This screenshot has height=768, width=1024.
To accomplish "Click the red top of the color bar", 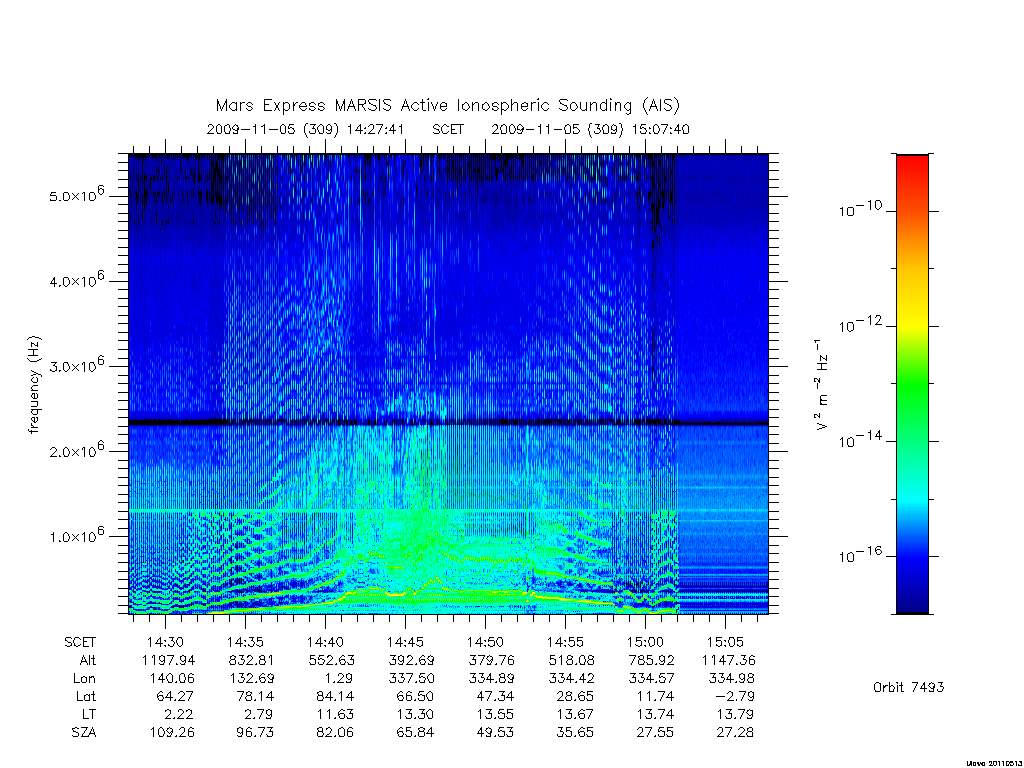I will coord(912,165).
